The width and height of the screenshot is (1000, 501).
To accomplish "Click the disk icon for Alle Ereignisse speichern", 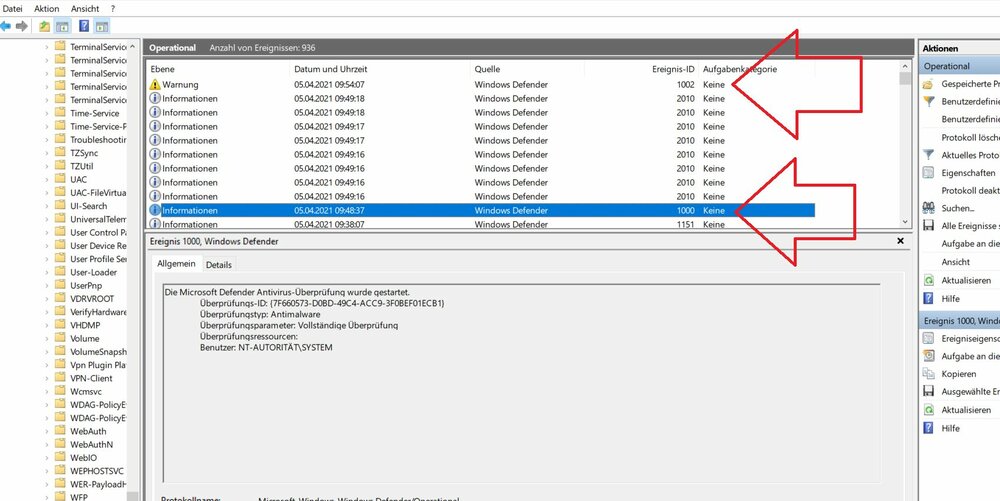I will tap(929, 226).
